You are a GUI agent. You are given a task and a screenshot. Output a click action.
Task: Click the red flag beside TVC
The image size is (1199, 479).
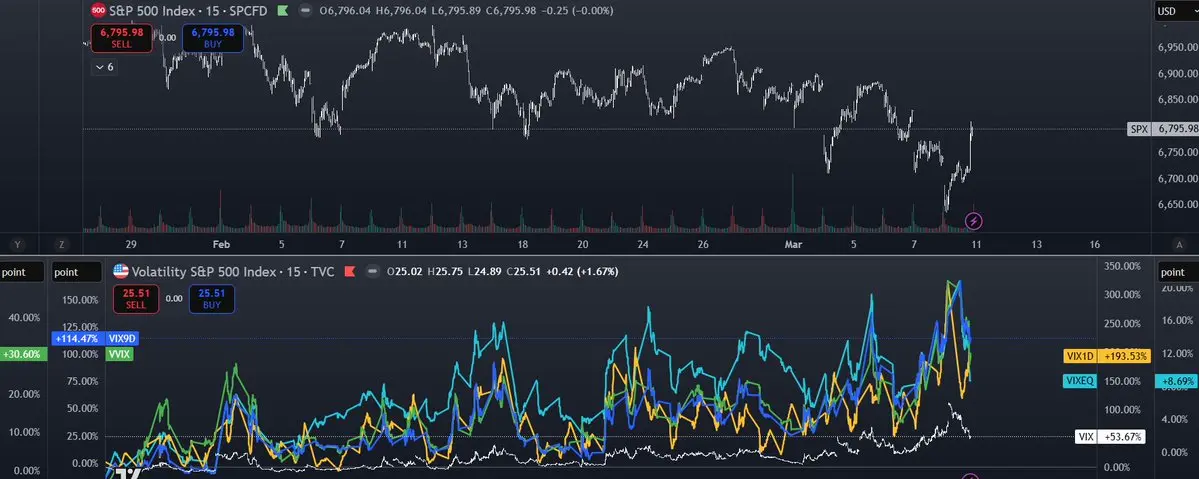[x=350, y=271]
